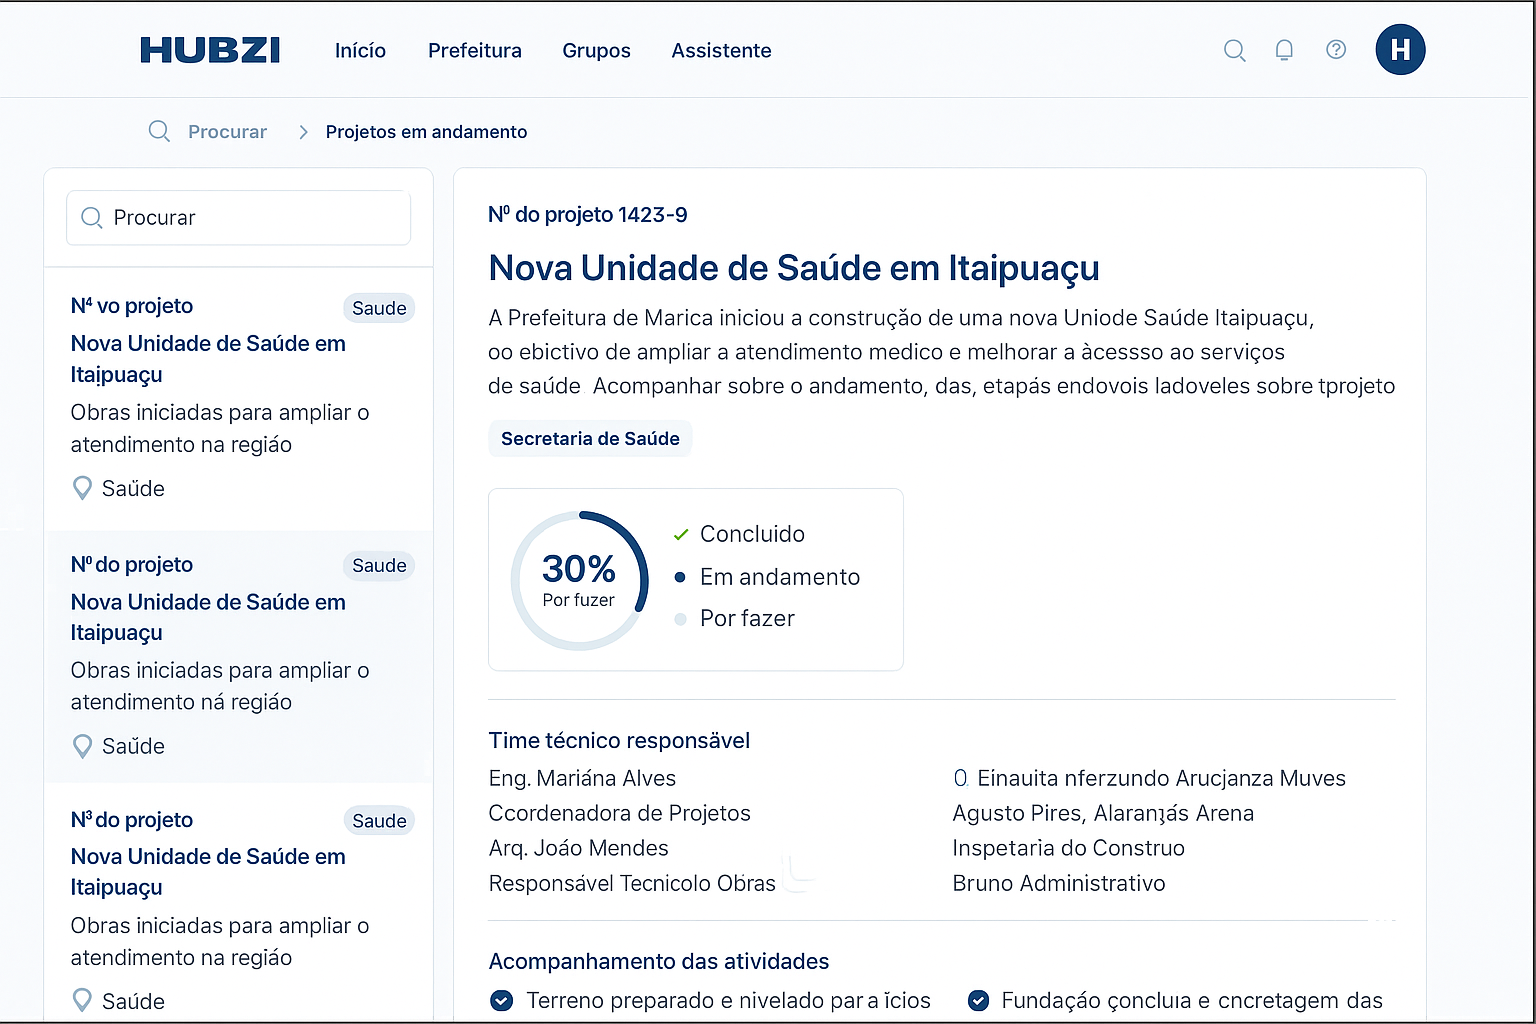Open the Secretaria de Saúde tag filter
Screen dimensions: 1536x1024
point(589,438)
